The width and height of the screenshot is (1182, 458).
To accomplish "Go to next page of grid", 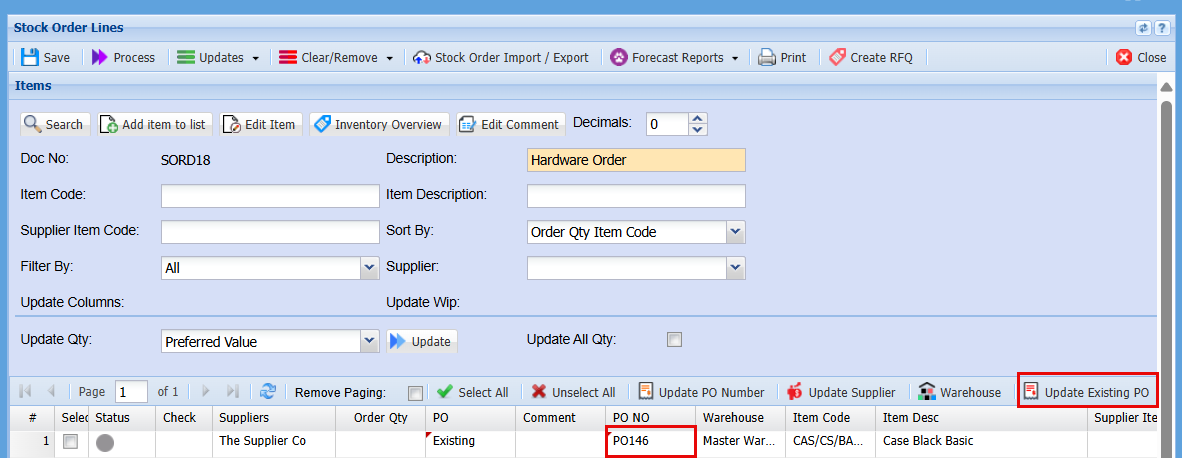I will click(x=206, y=392).
